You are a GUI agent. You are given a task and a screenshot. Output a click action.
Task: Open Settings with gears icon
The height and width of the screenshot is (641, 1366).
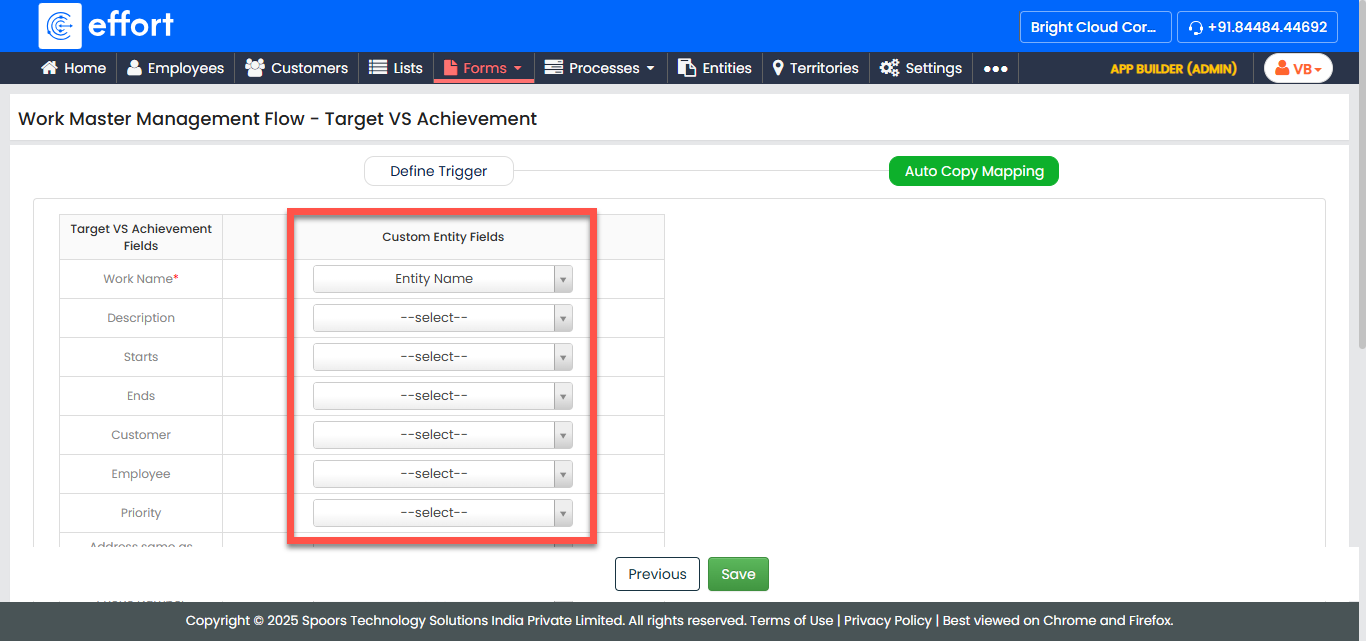(921, 68)
